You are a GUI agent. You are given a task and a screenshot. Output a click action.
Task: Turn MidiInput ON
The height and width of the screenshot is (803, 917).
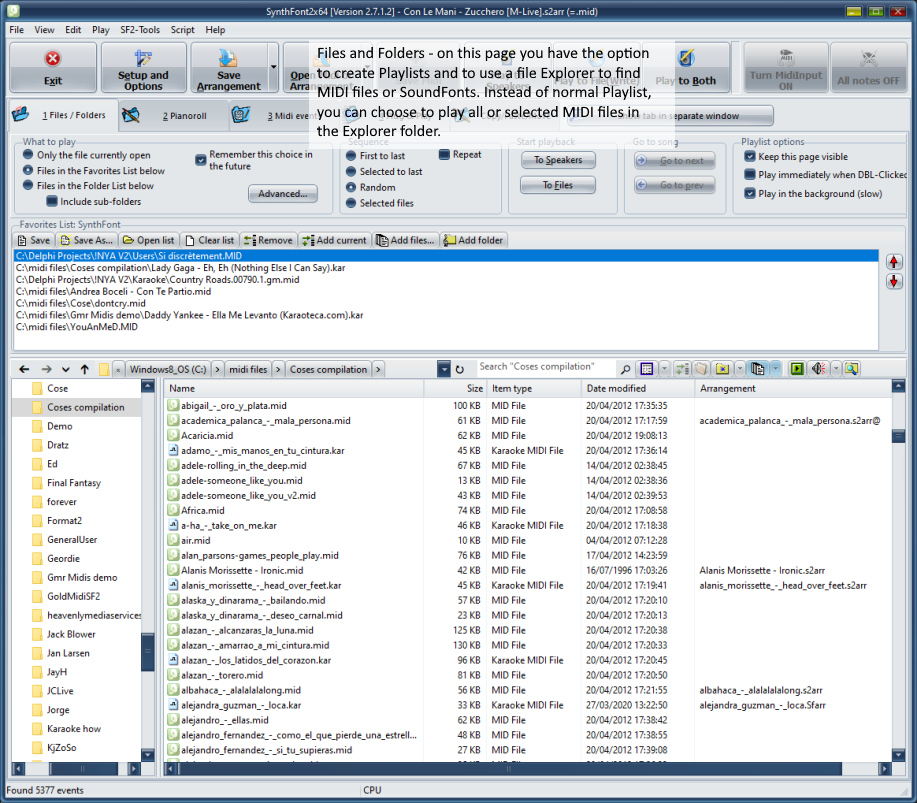[785, 67]
